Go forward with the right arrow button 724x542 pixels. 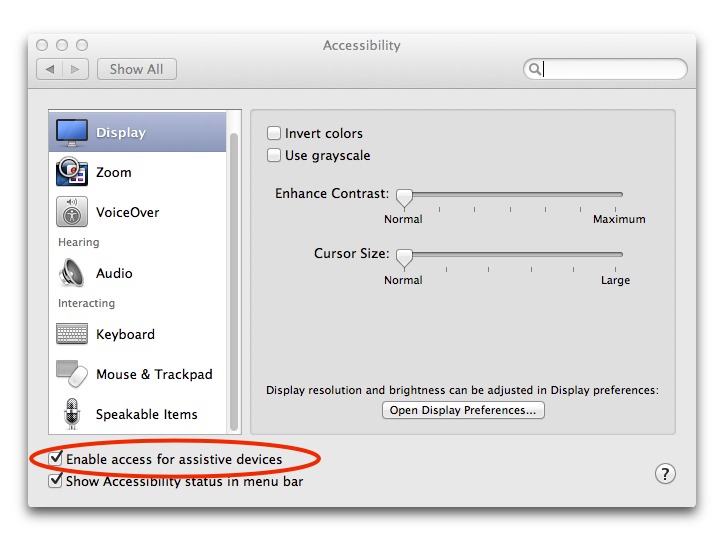click(75, 69)
